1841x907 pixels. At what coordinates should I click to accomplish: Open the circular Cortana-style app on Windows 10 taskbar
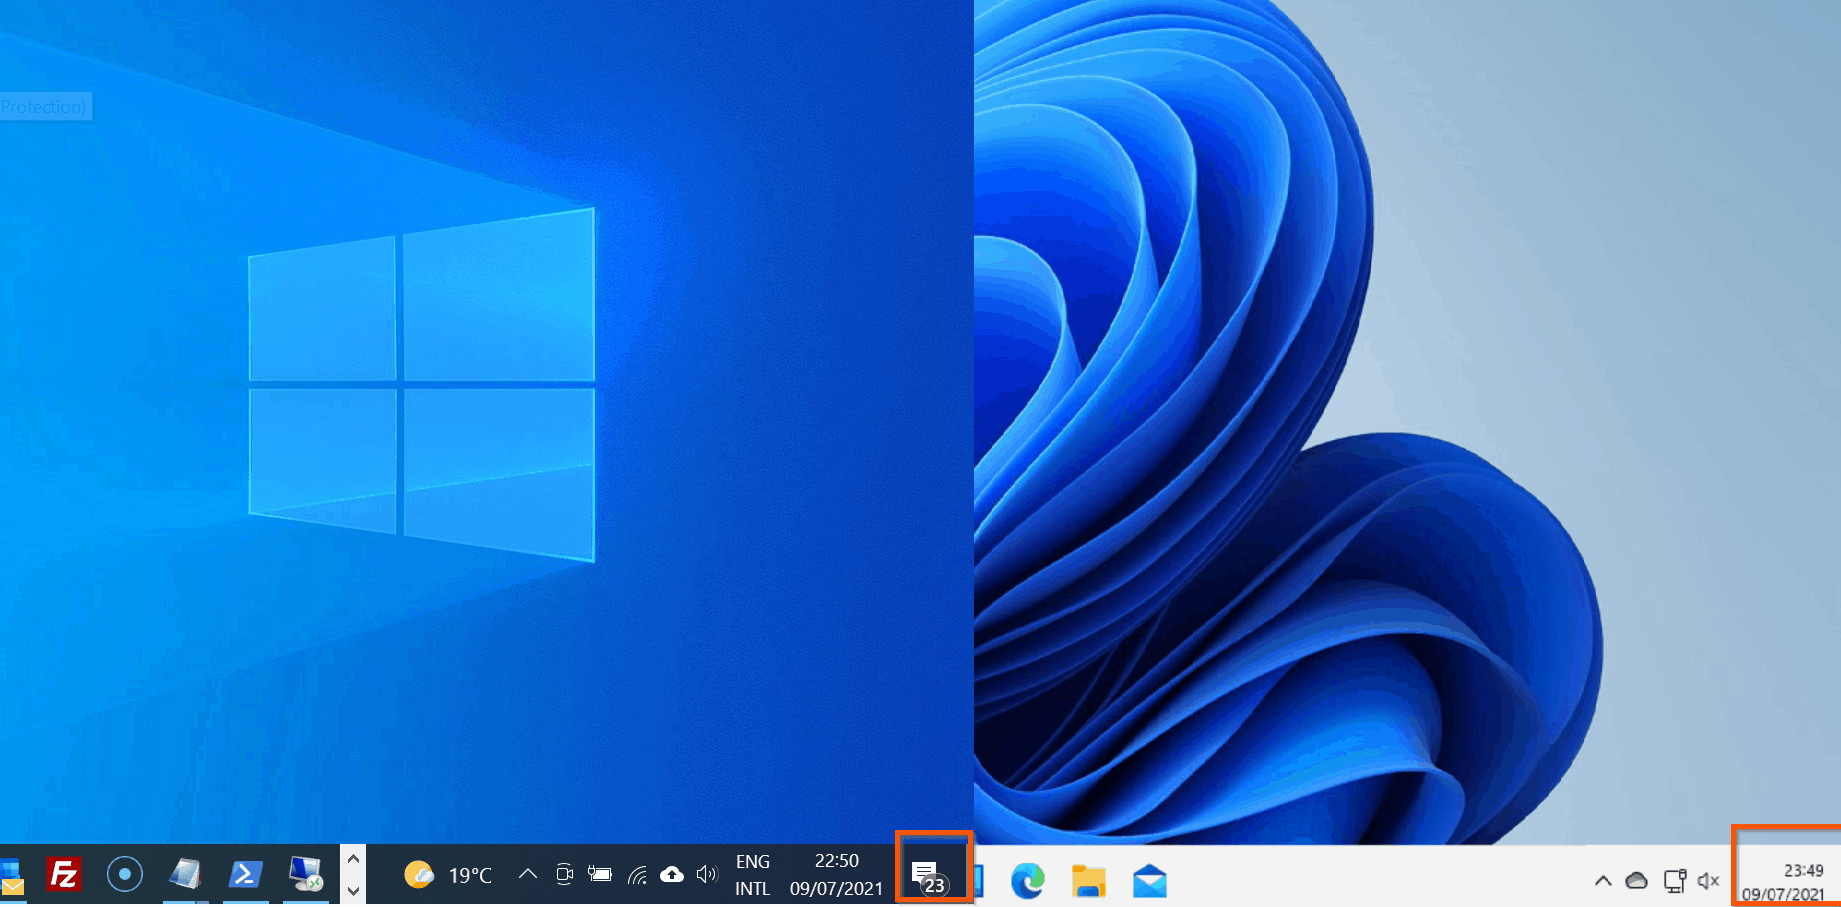(125, 875)
